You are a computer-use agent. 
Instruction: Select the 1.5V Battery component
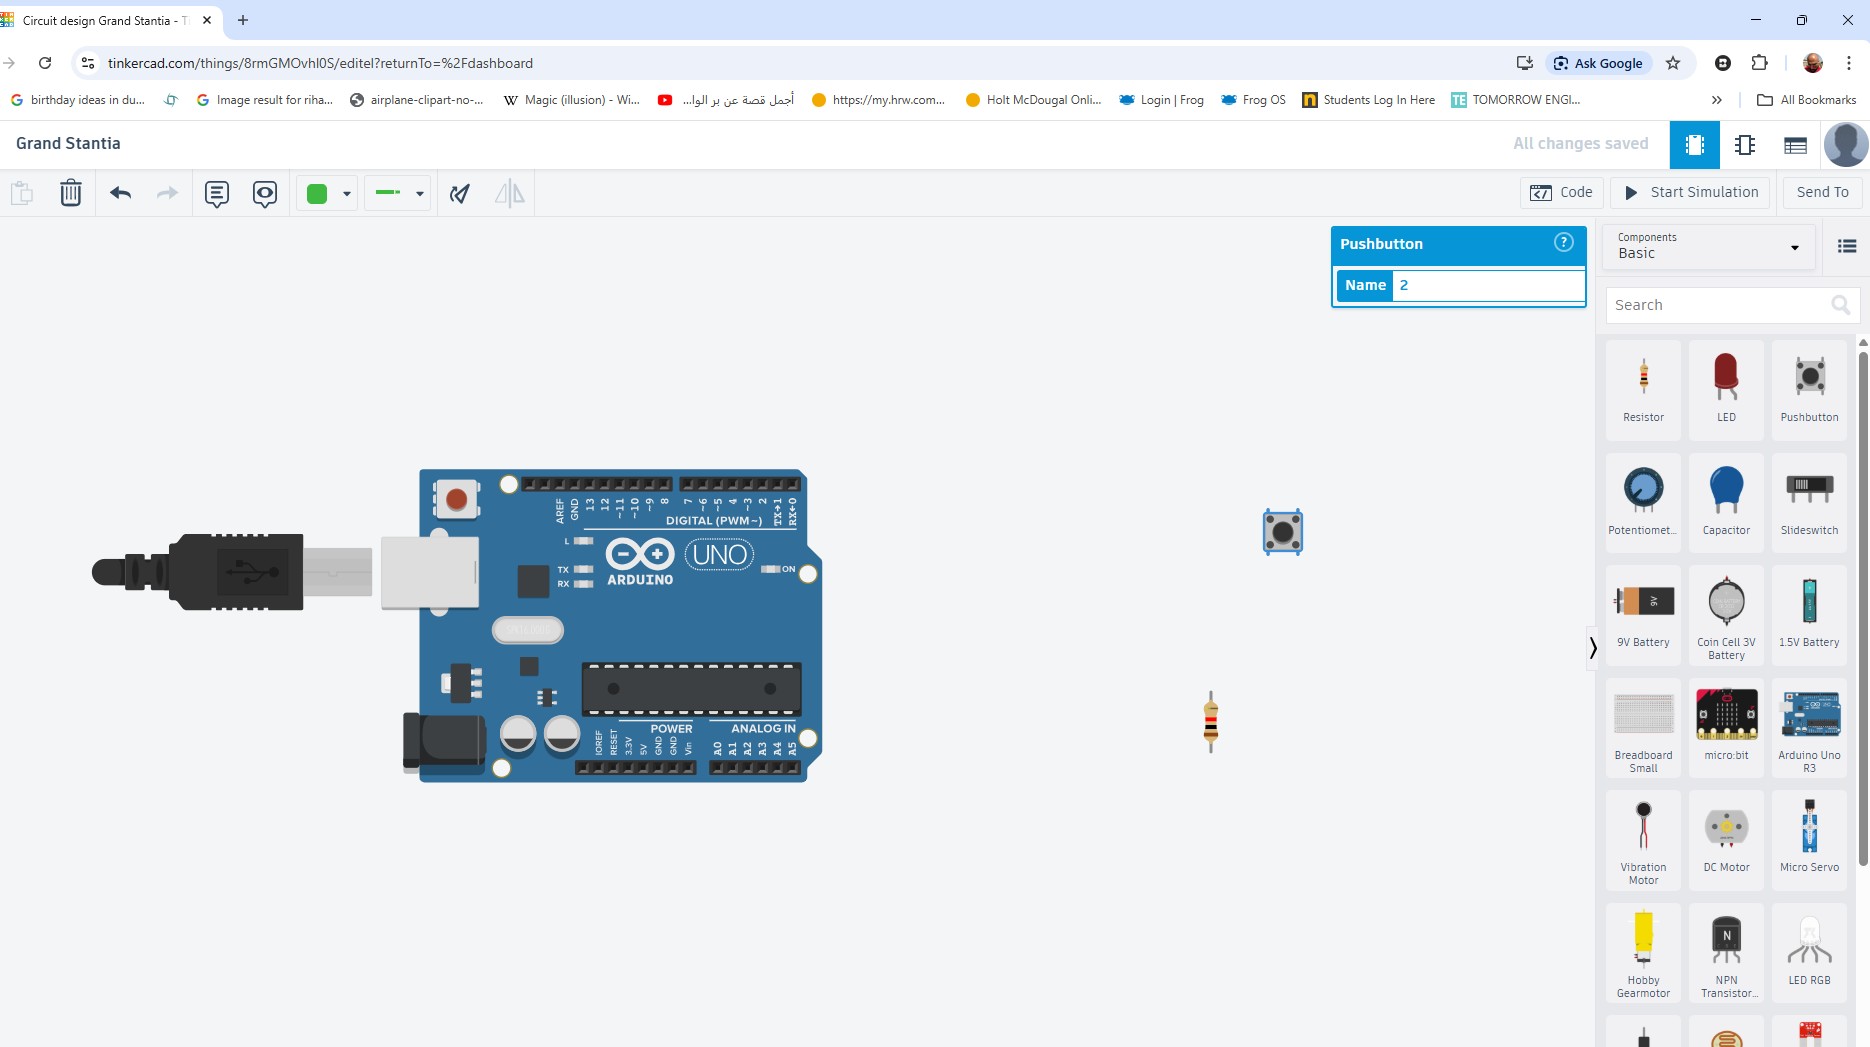pos(1809,615)
